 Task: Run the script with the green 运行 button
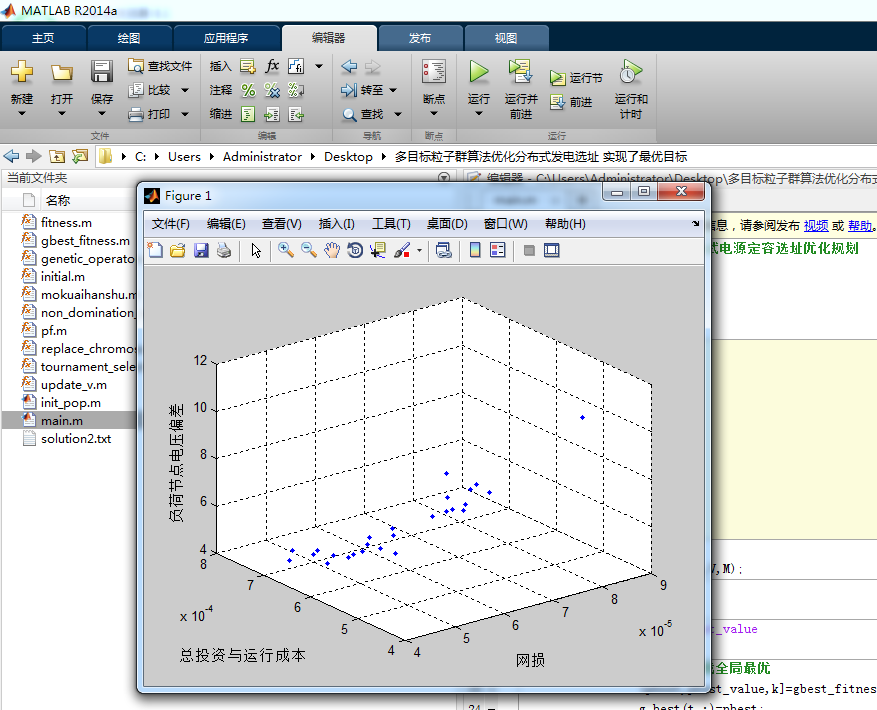[x=478, y=72]
